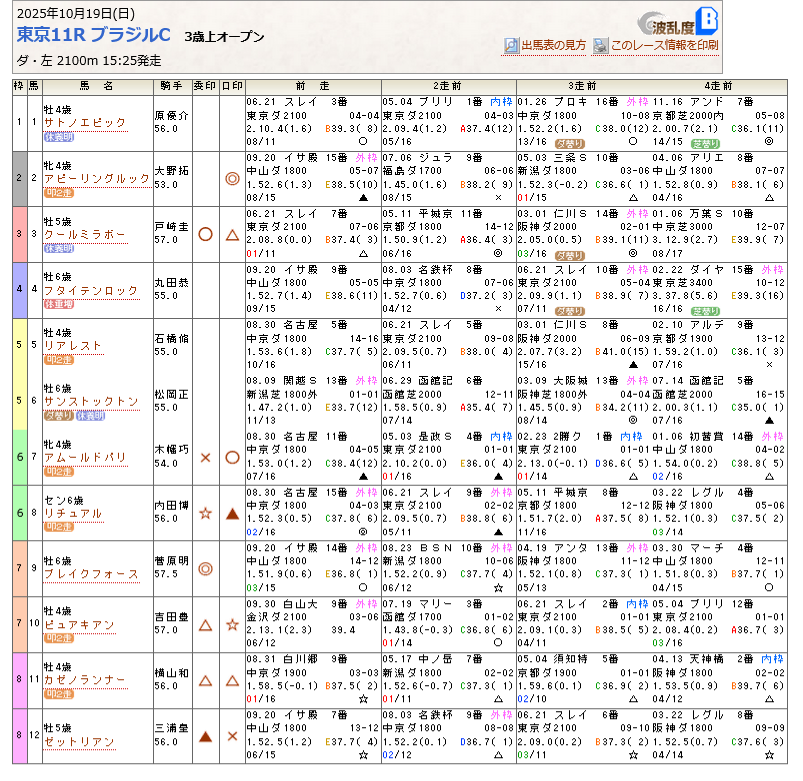Open the このレース情報を印刷 link
This screenshot has width=803, height=781.
[x=664, y=46]
